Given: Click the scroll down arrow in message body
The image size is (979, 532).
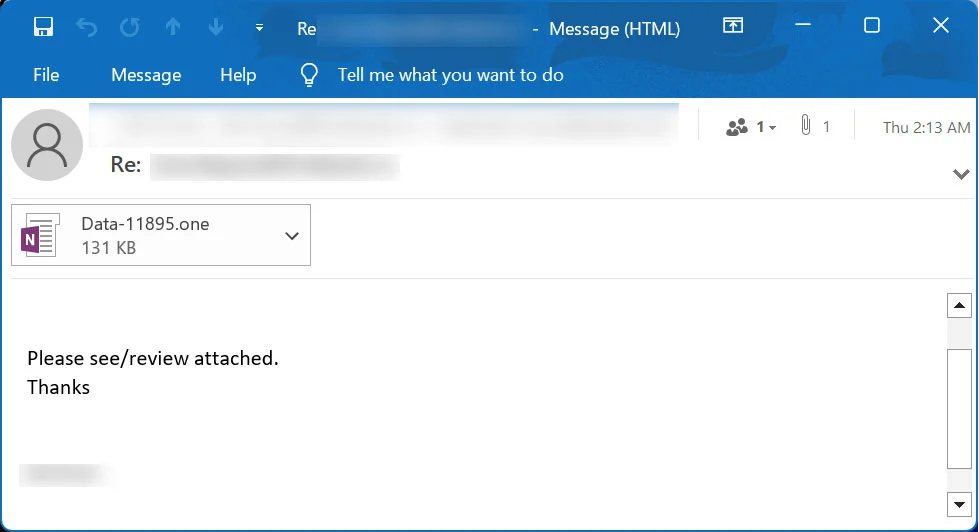Looking at the screenshot, I should pyautogui.click(x=959, y=502).
